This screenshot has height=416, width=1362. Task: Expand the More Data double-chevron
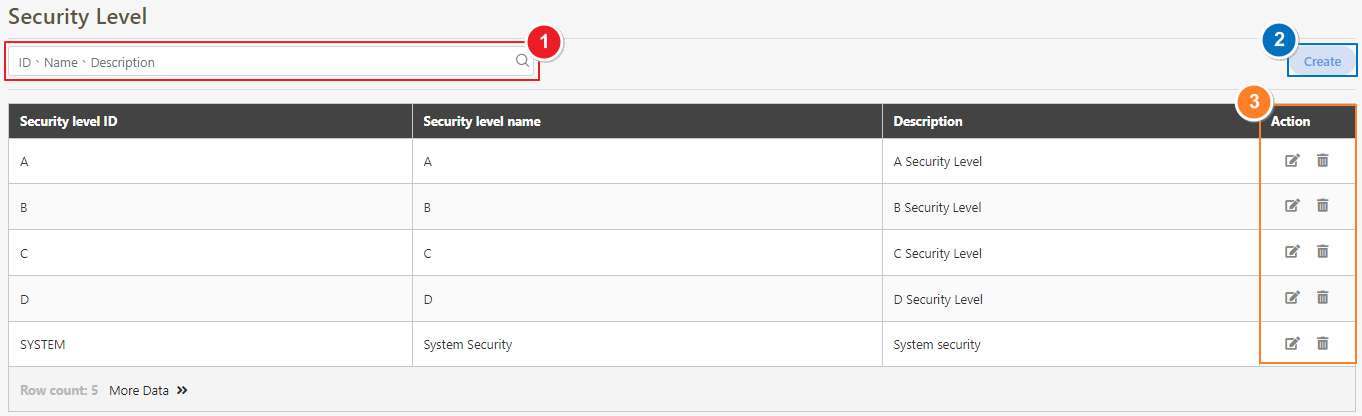pyautogui.click(x=182, y=391)
